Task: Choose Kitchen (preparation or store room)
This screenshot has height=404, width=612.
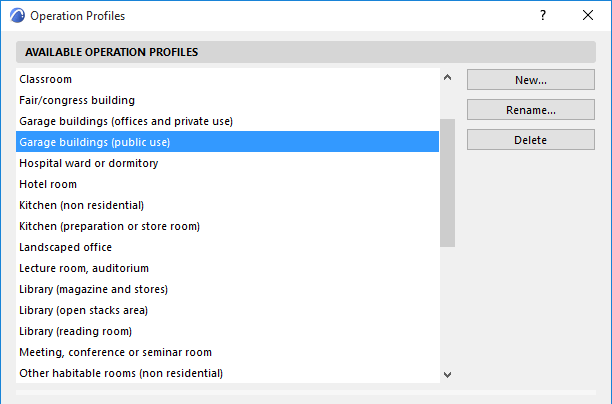Action: [x=109, y=226]
